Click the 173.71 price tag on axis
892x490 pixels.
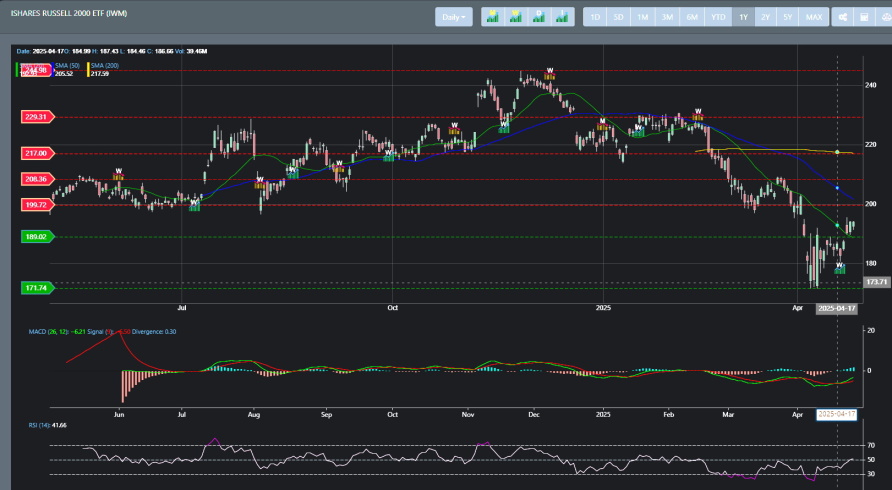pyautogui.click(x=876, y=282)
